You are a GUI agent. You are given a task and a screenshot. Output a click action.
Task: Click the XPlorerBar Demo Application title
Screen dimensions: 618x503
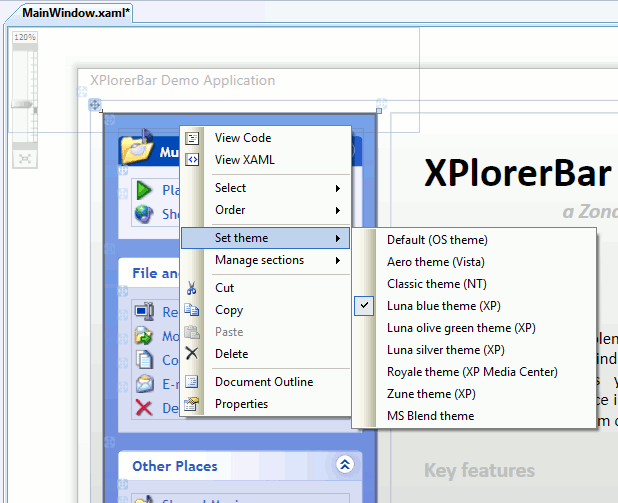click(x=182, y=80)
